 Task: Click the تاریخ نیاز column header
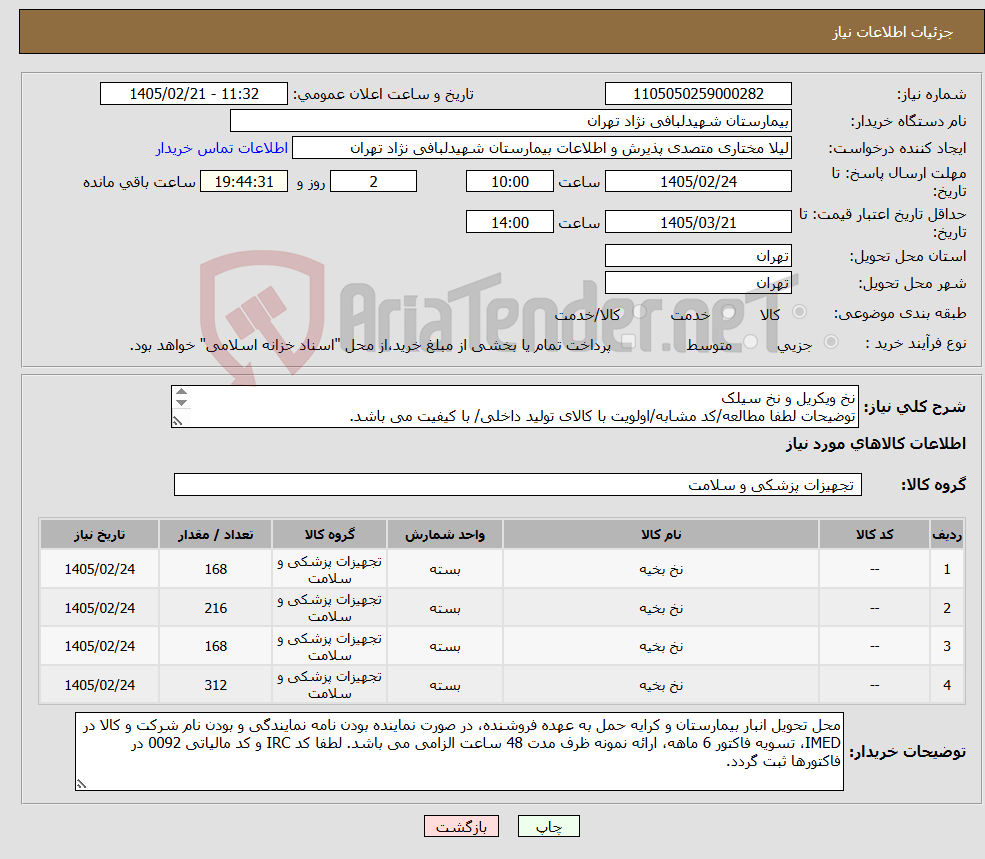99,534
